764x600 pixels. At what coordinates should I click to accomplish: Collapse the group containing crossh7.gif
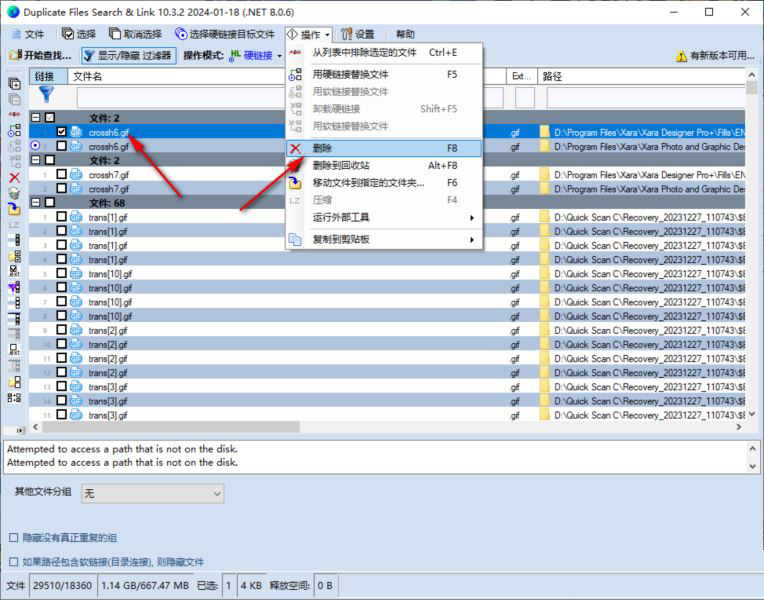click(x=36, y=160)
